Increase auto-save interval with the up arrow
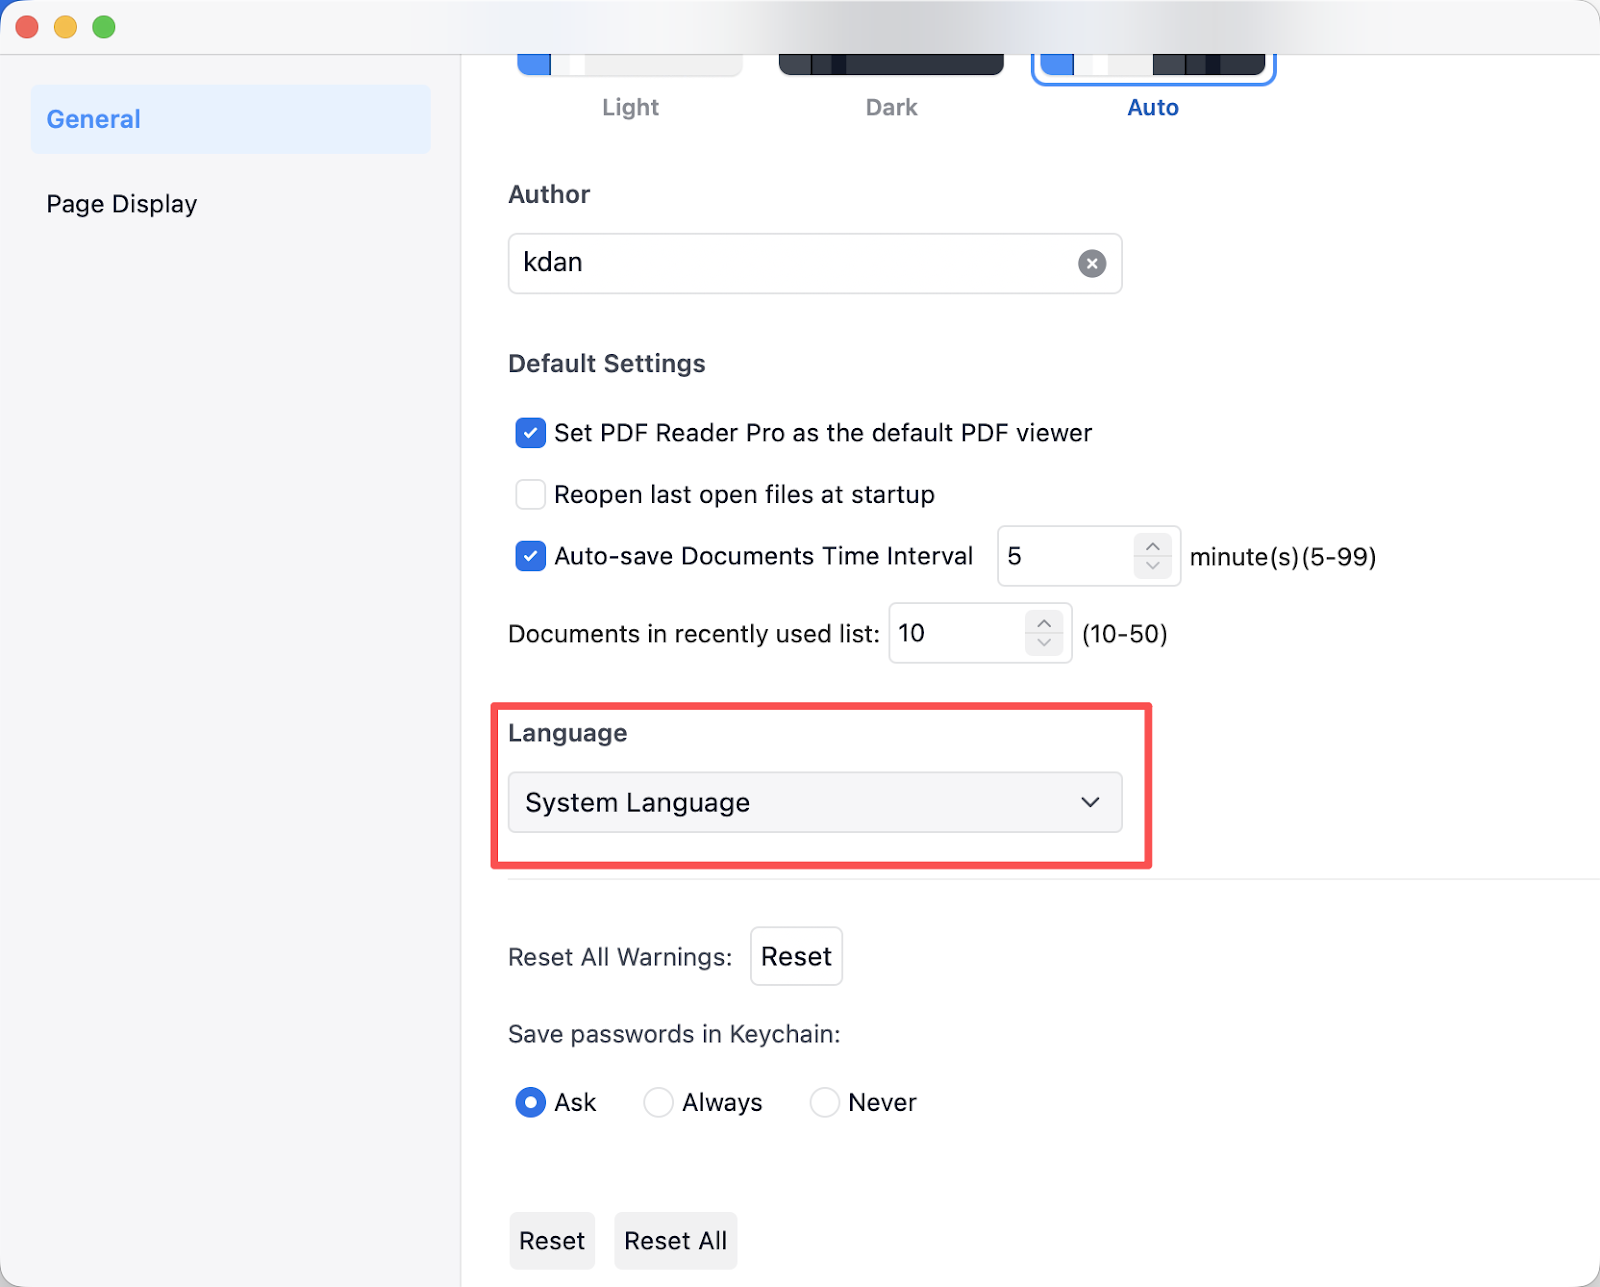The image size is (1600, 1287). coord(1152,546)
